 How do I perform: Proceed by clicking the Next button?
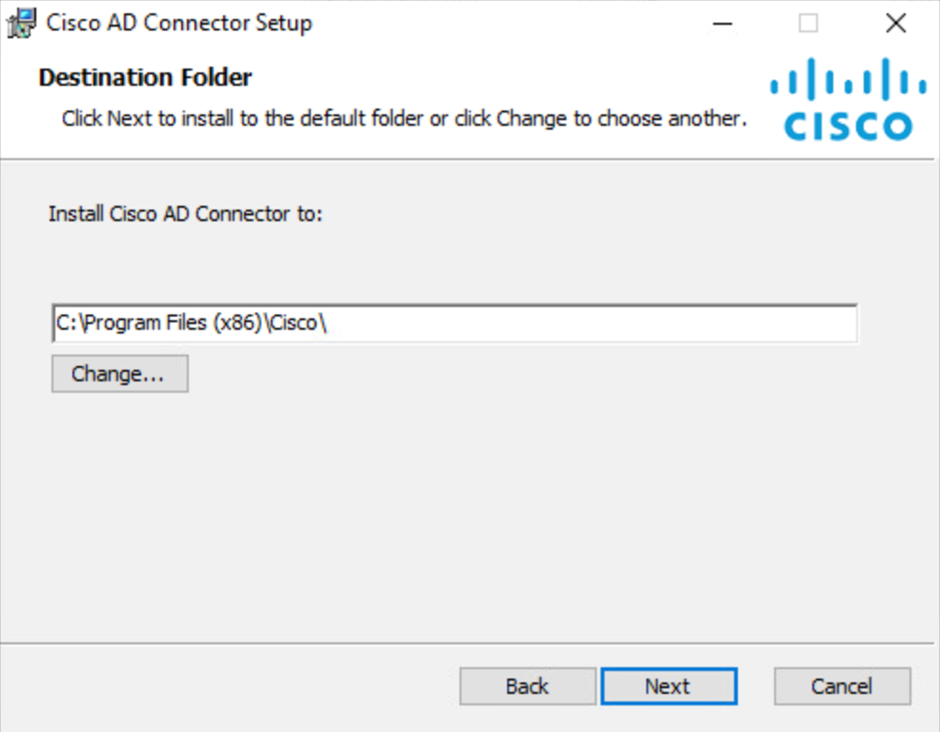click(x=669, y=686)
